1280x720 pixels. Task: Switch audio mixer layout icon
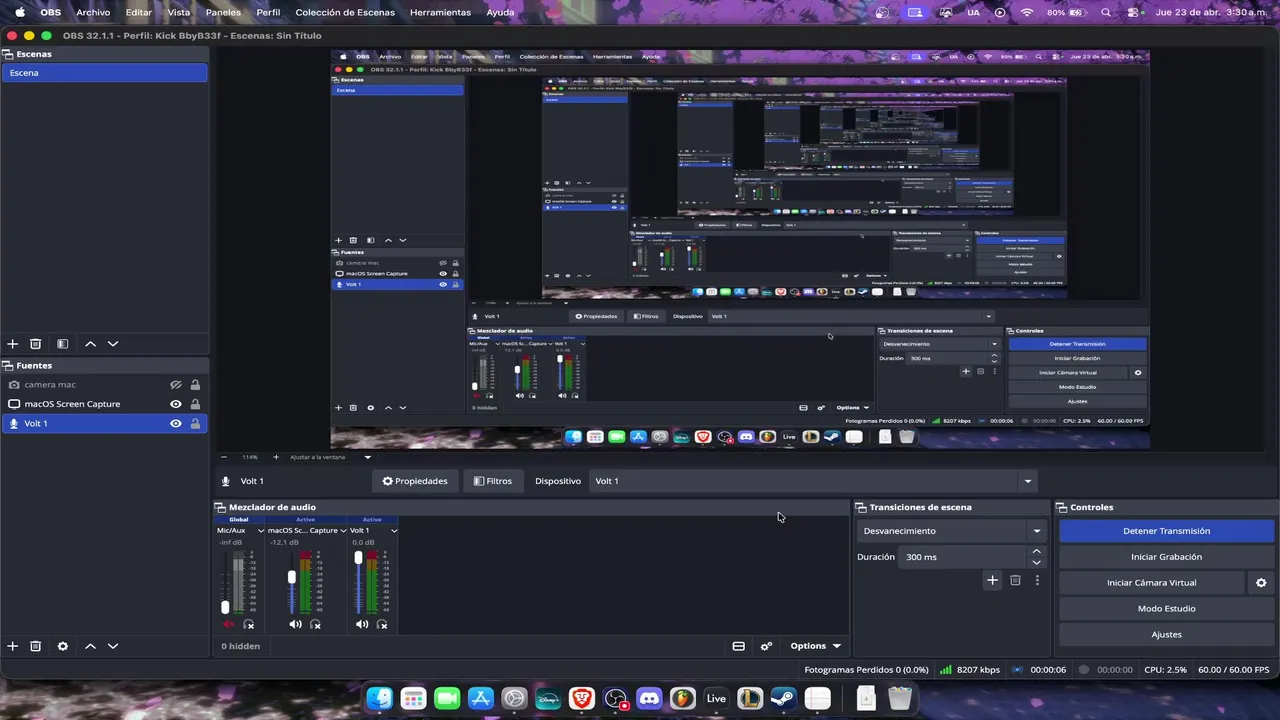(x=738, y=646)
